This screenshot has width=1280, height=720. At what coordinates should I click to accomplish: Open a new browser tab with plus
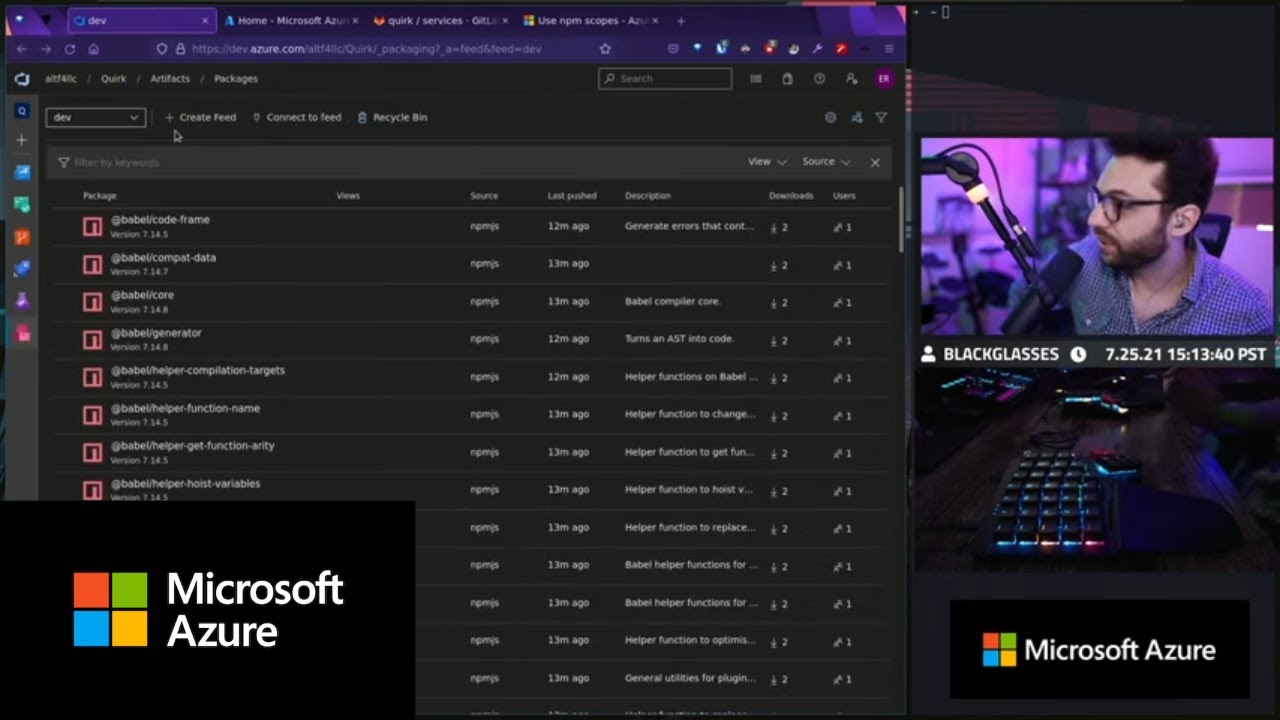681,20
